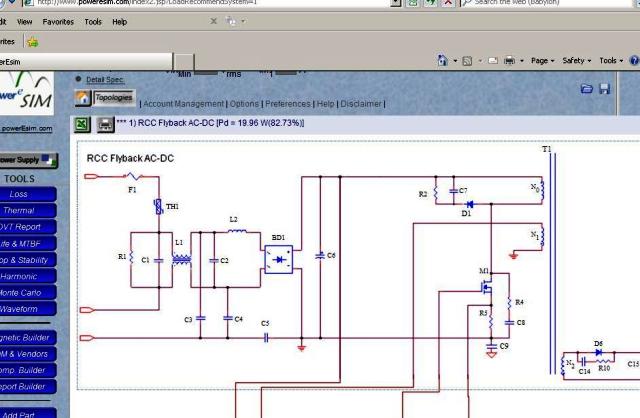Open the Report Builder tool
The height and width of the screenshot is (418, 640).
(28, 387)
